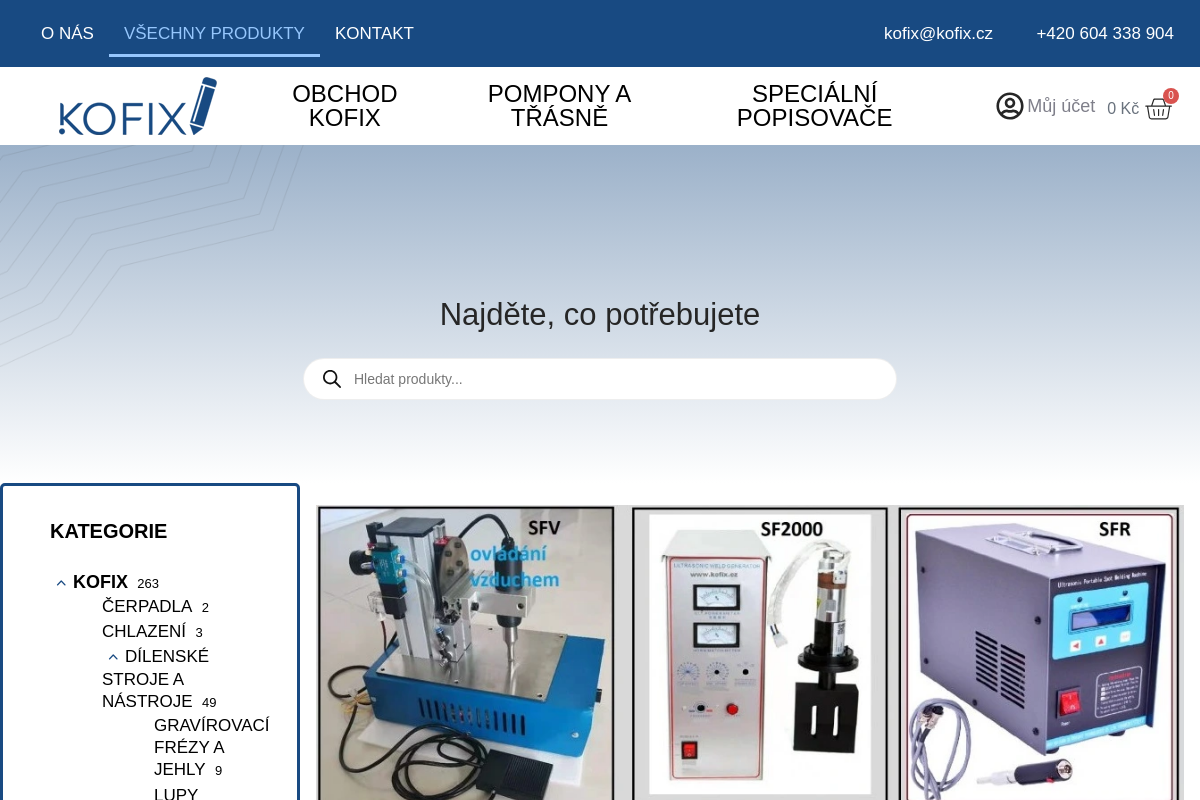
Task: Click the magnifier icon in search bar
Action: pyautogui.click(x=332, y=379)
